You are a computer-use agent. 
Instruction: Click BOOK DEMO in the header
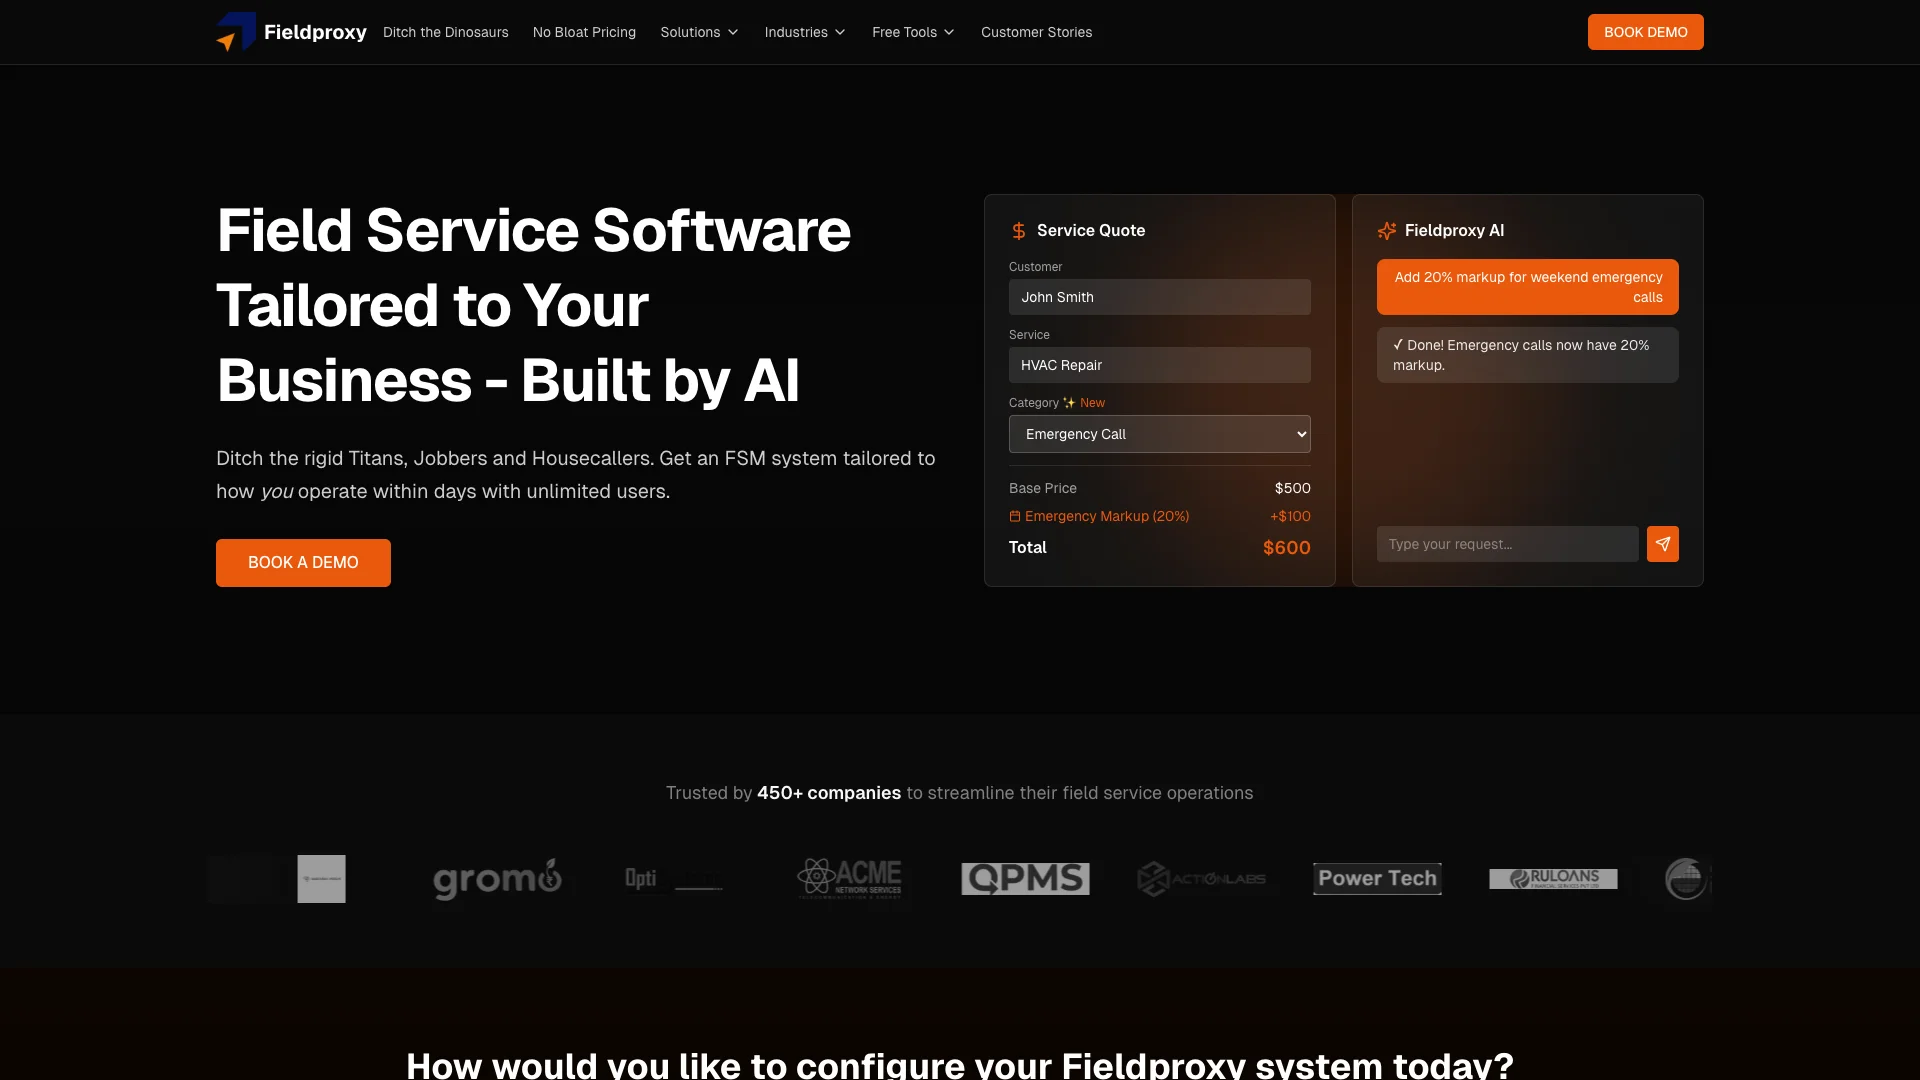pos(1645,32)
